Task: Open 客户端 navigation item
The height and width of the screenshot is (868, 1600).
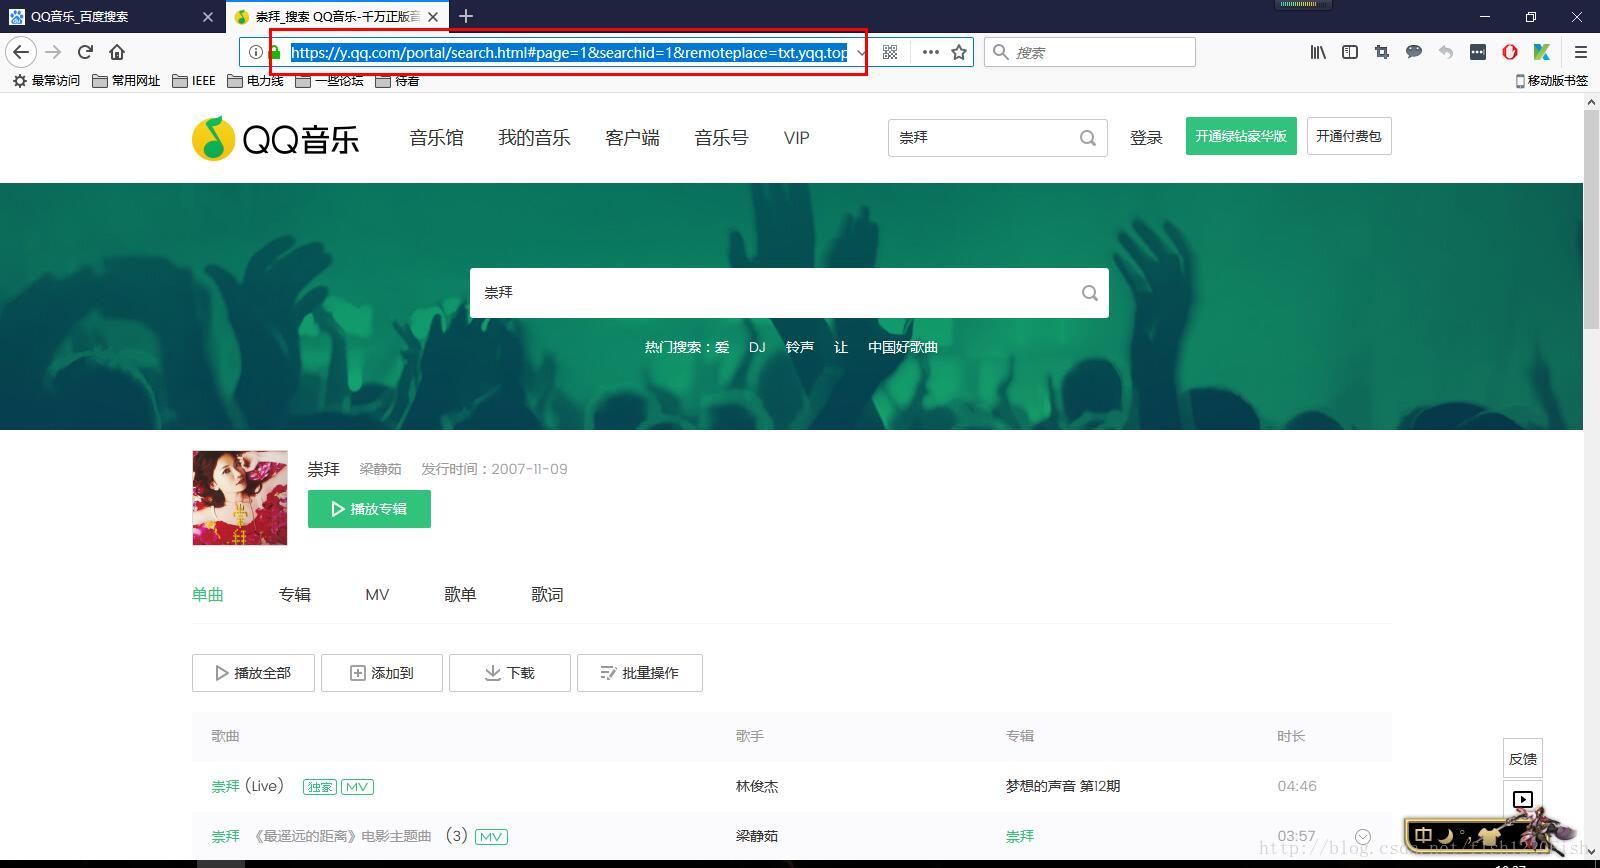Action: coord(632,138)
